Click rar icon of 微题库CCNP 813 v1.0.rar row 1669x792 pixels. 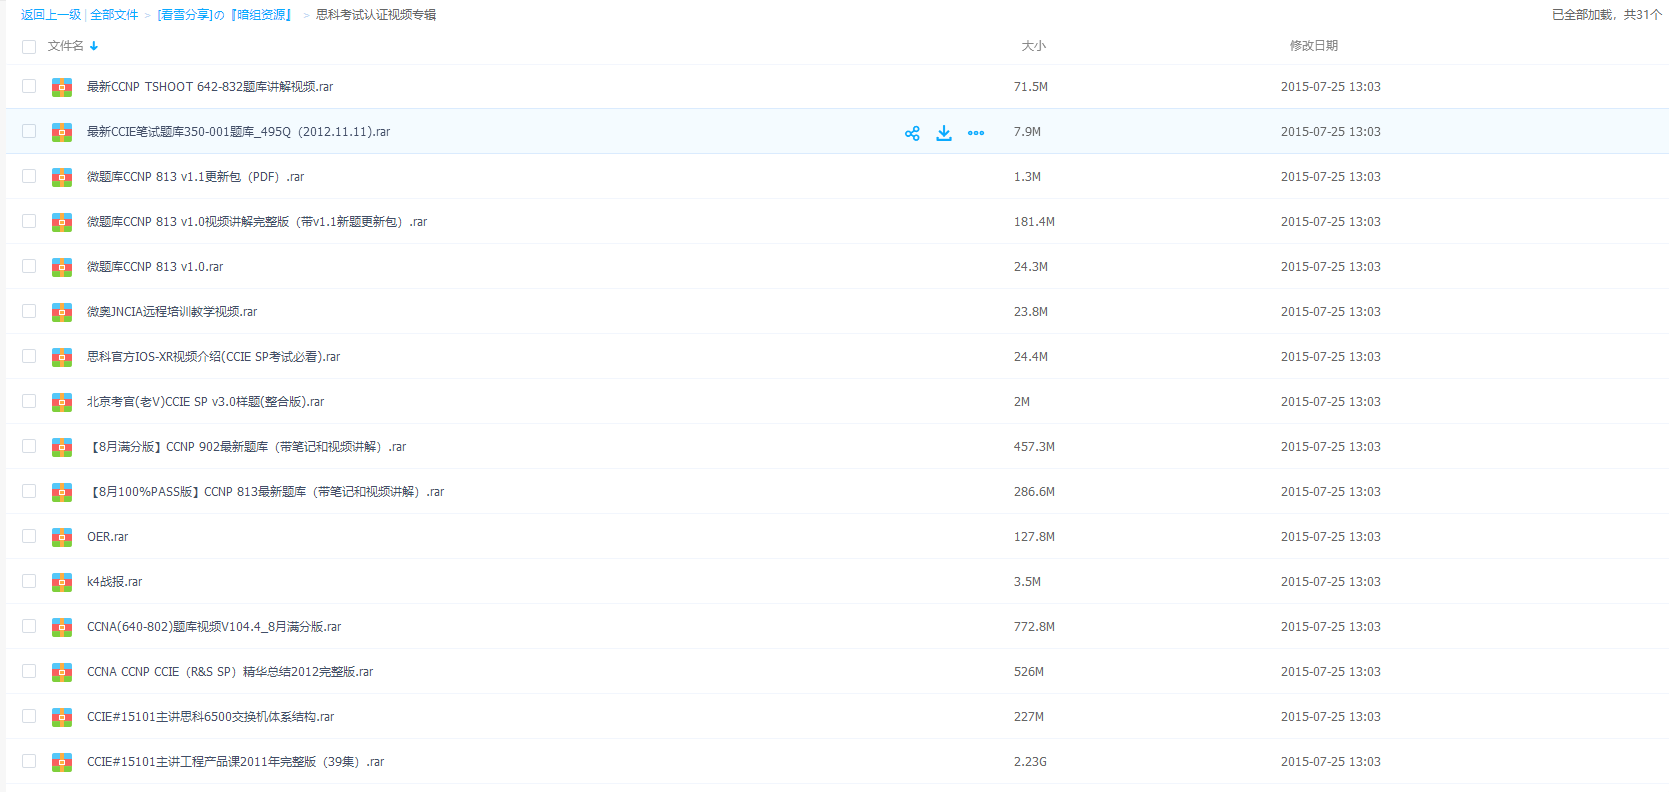pos(62,267)
